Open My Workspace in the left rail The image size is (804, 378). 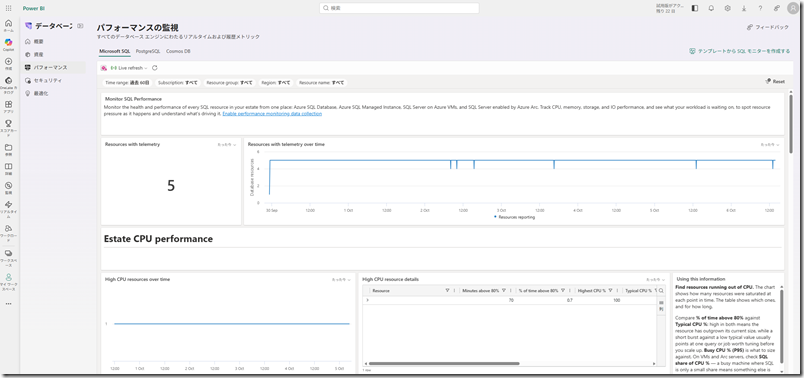[x=8, y=281]
